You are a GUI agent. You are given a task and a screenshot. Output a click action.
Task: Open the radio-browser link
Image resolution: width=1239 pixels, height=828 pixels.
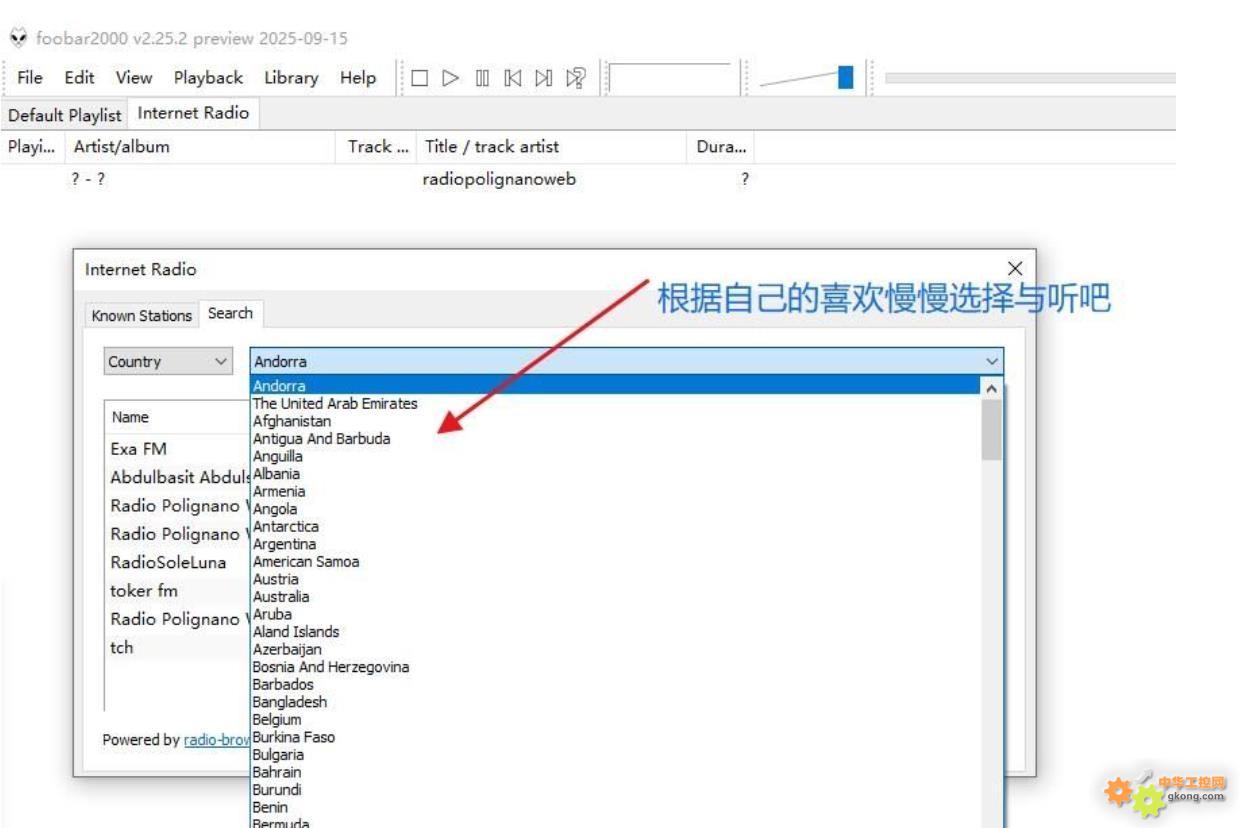(216, 741)
